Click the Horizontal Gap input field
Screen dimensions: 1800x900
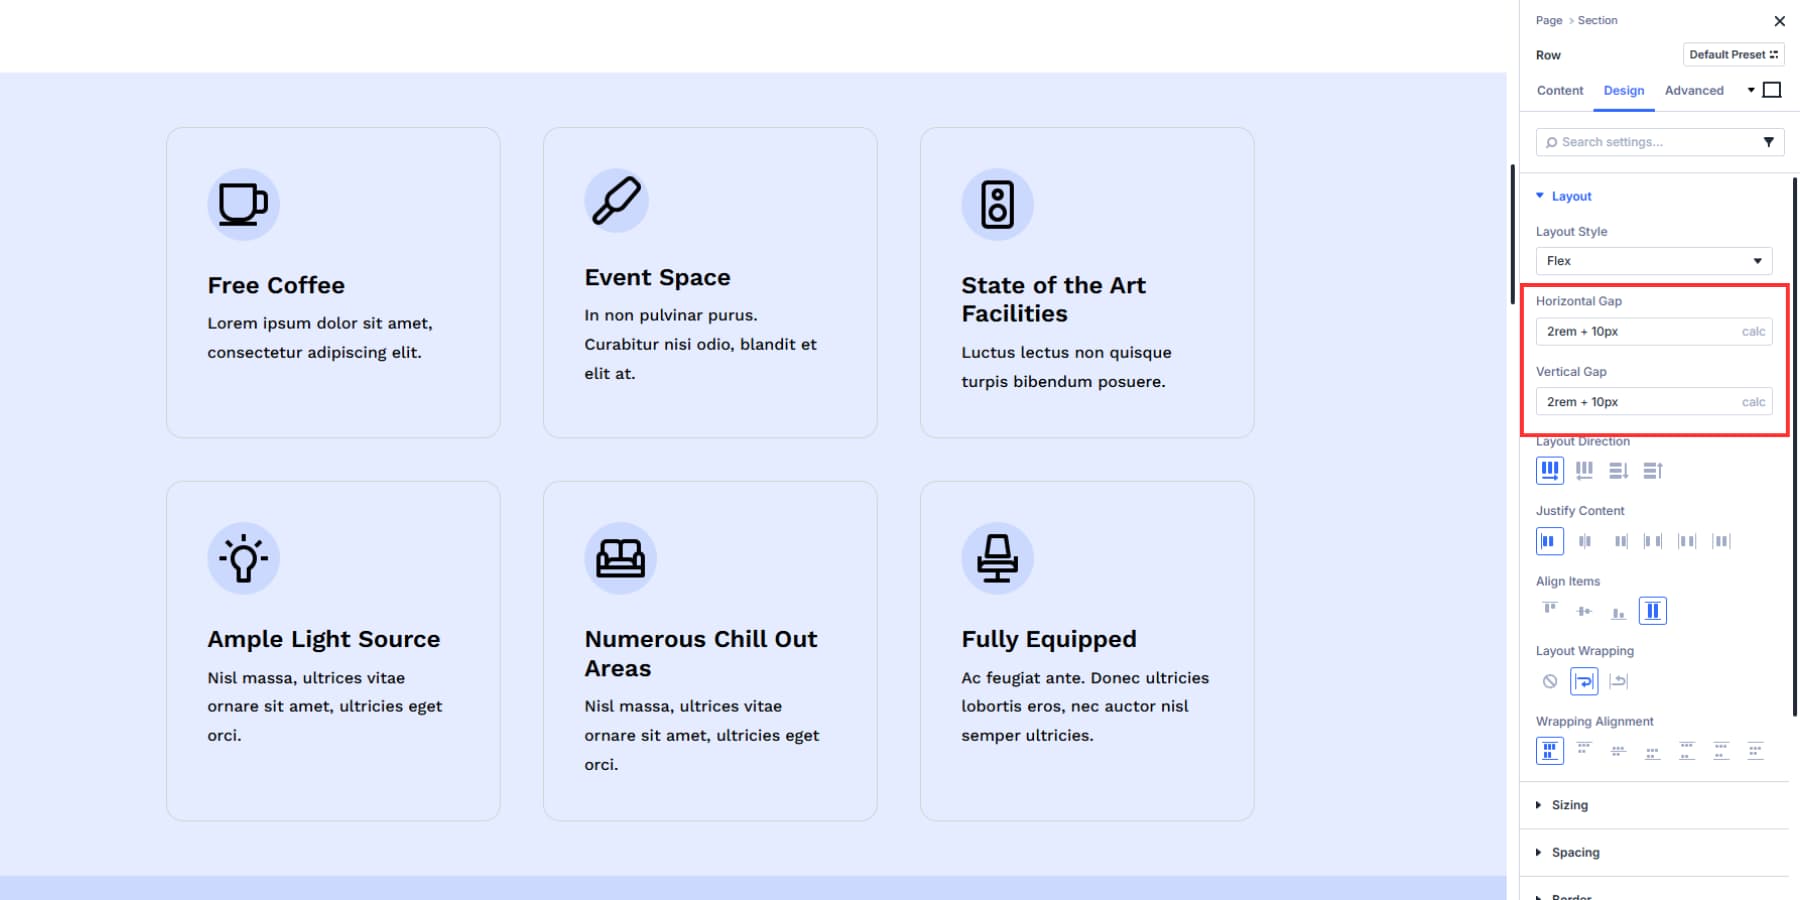[x=1640, y=332]
